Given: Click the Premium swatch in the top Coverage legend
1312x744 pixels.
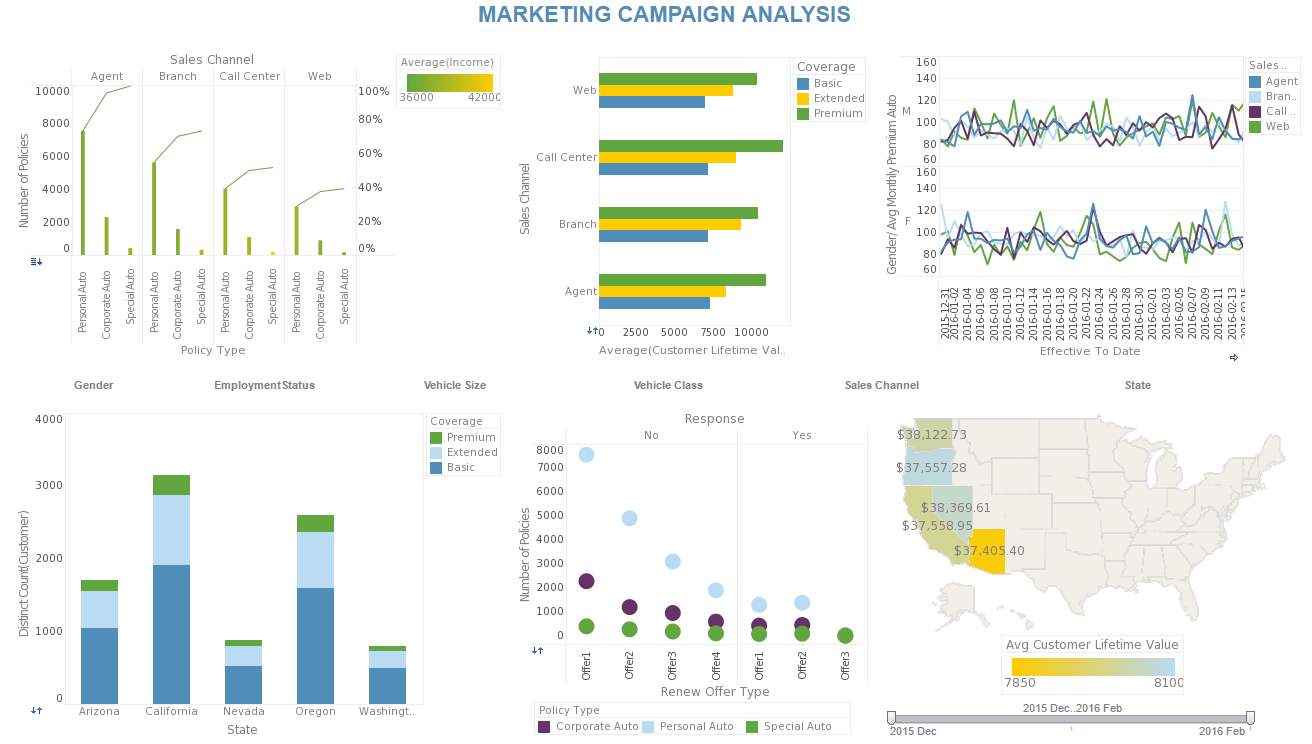Looking at the screenshot, I should tap(803, 114).
